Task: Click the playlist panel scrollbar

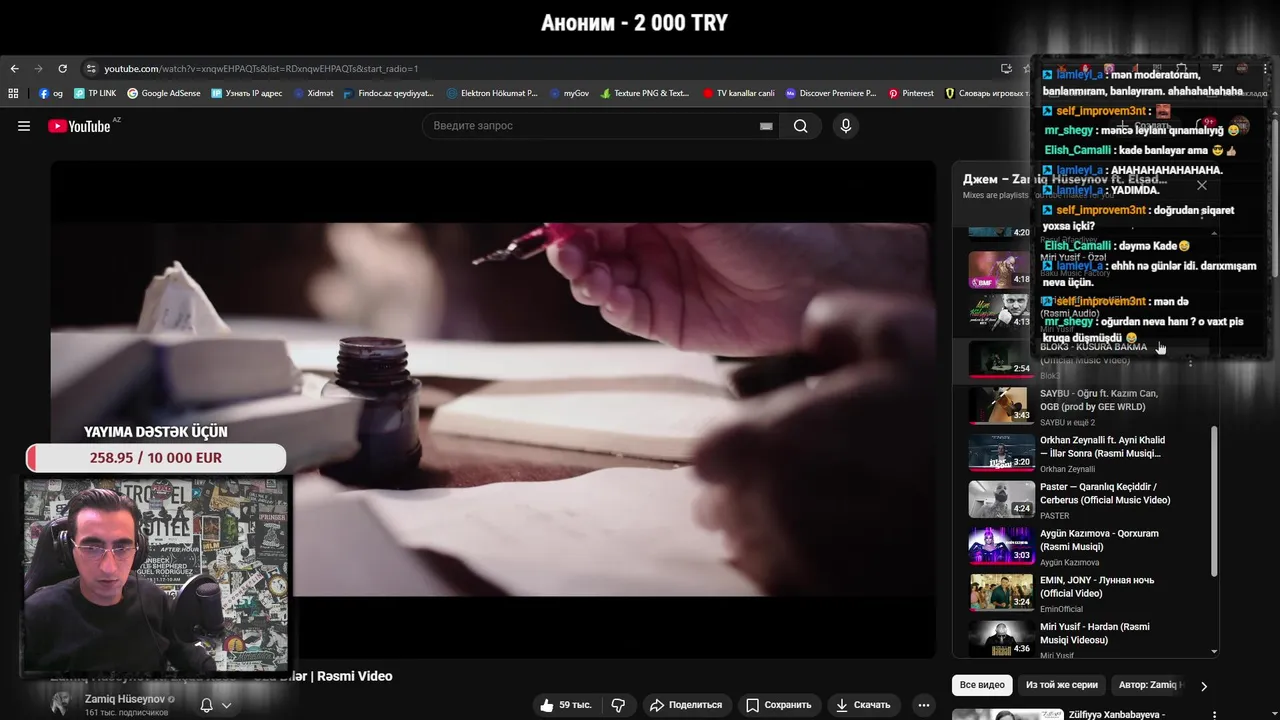Action: (x=1215, y=500)
